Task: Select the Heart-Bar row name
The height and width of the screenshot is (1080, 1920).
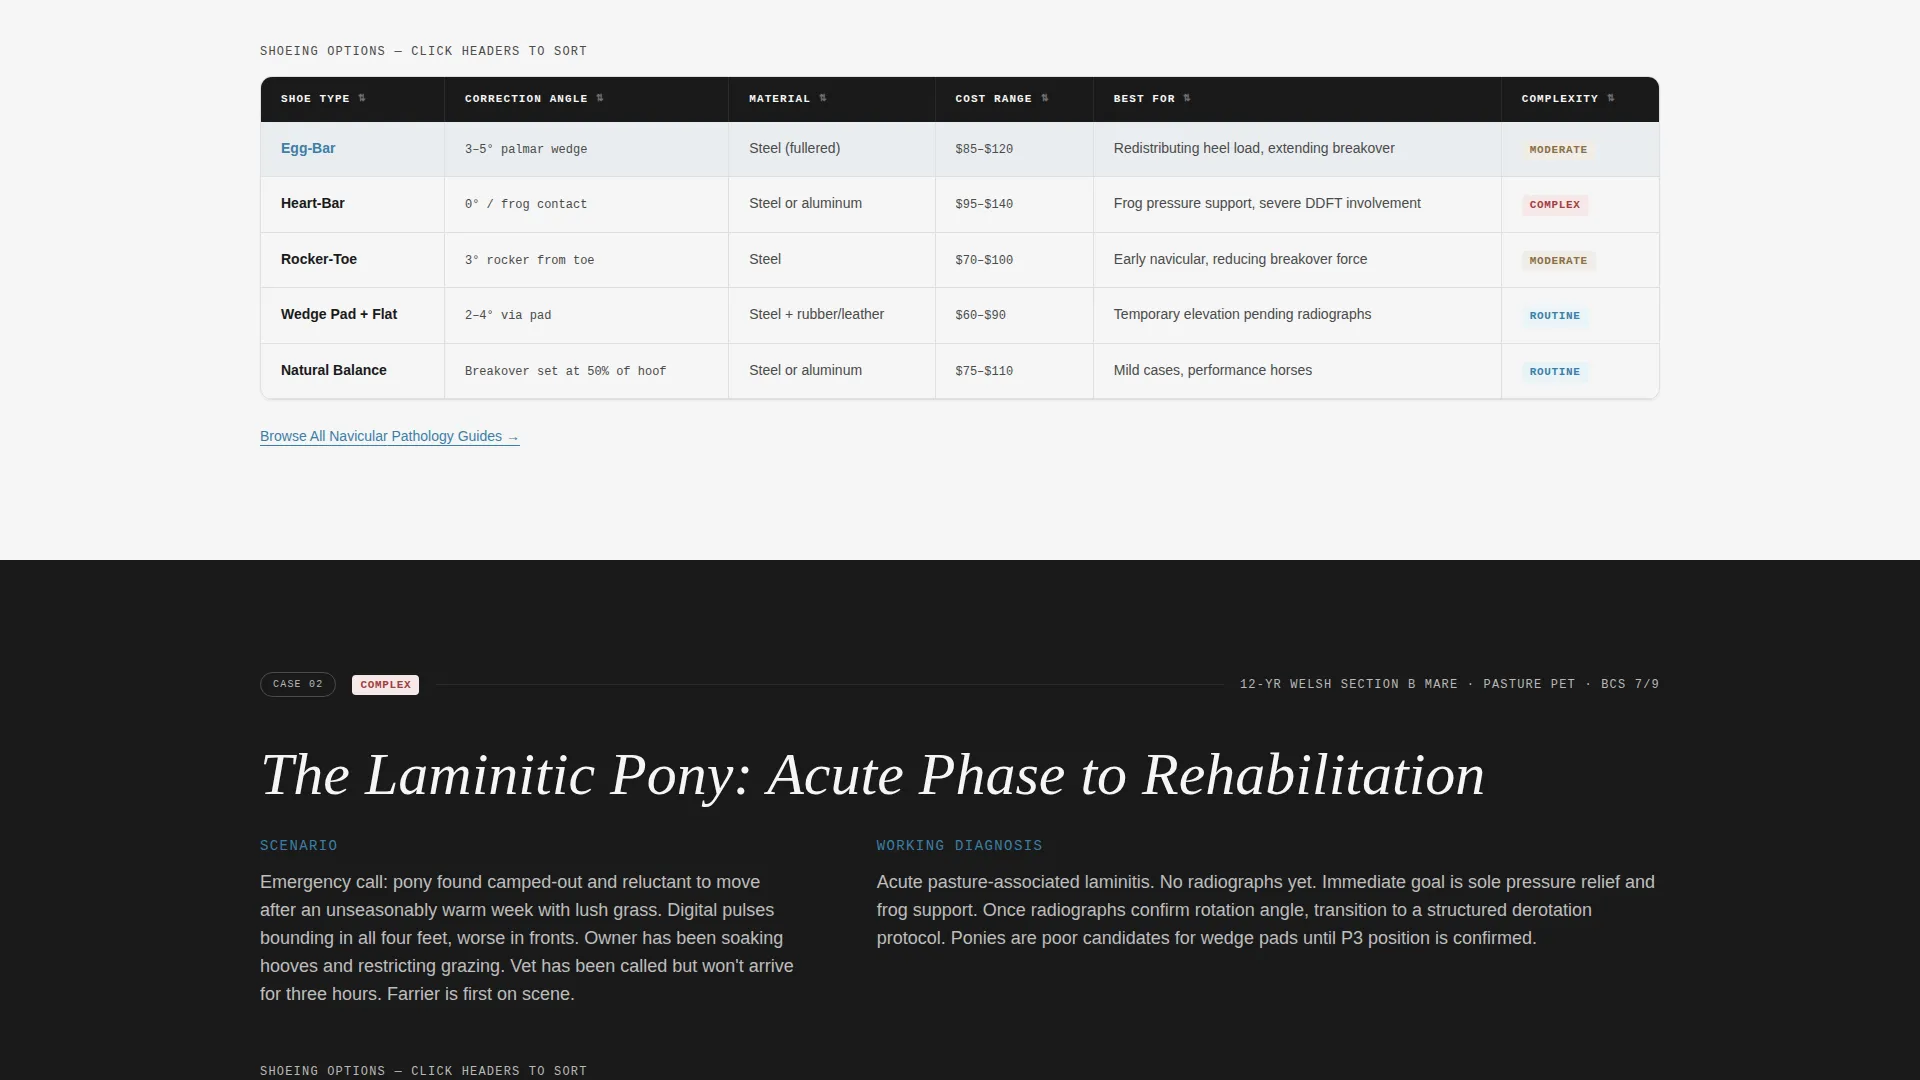Action: pyautogui.click(x=312, y=203)
